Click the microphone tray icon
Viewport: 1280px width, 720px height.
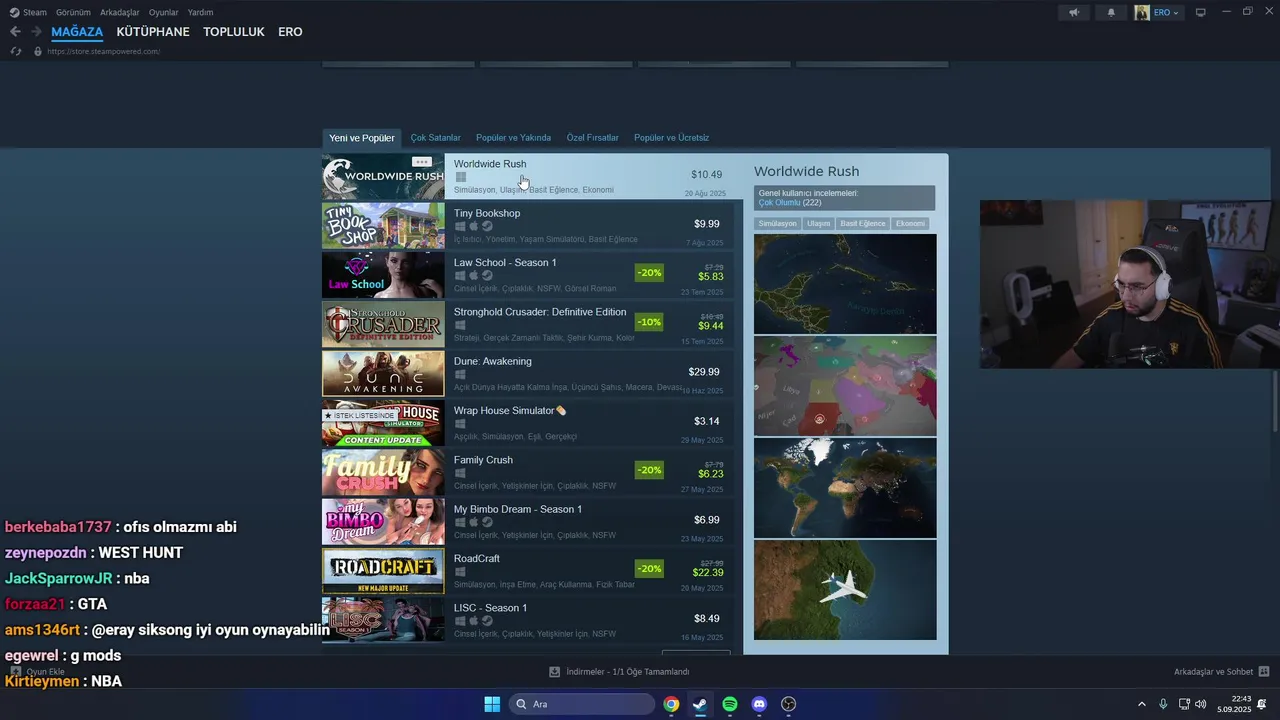[1163, 704]
